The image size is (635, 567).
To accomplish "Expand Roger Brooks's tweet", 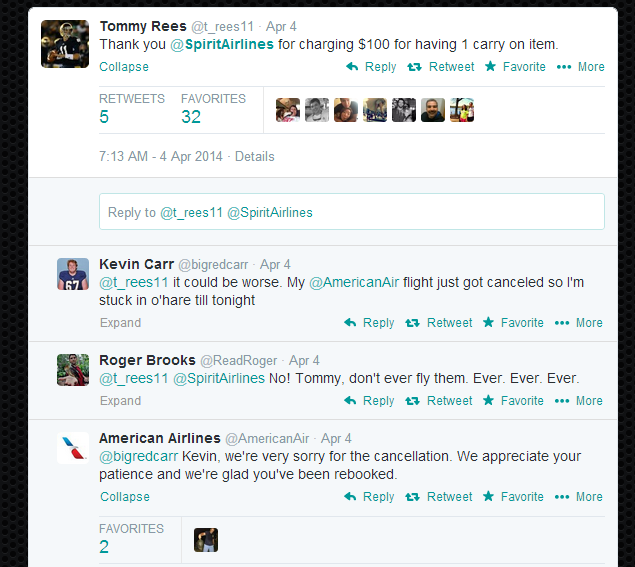I will [120, 401].
